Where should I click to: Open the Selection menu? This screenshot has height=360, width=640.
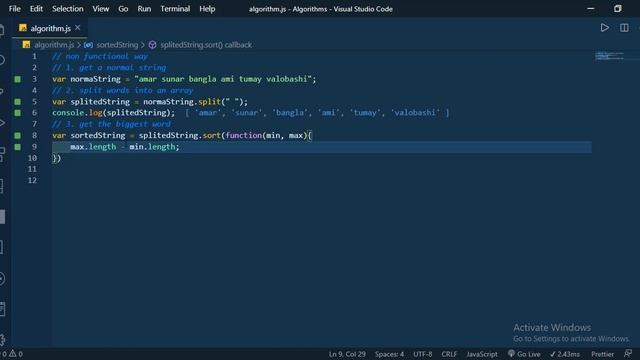point(67,9)
